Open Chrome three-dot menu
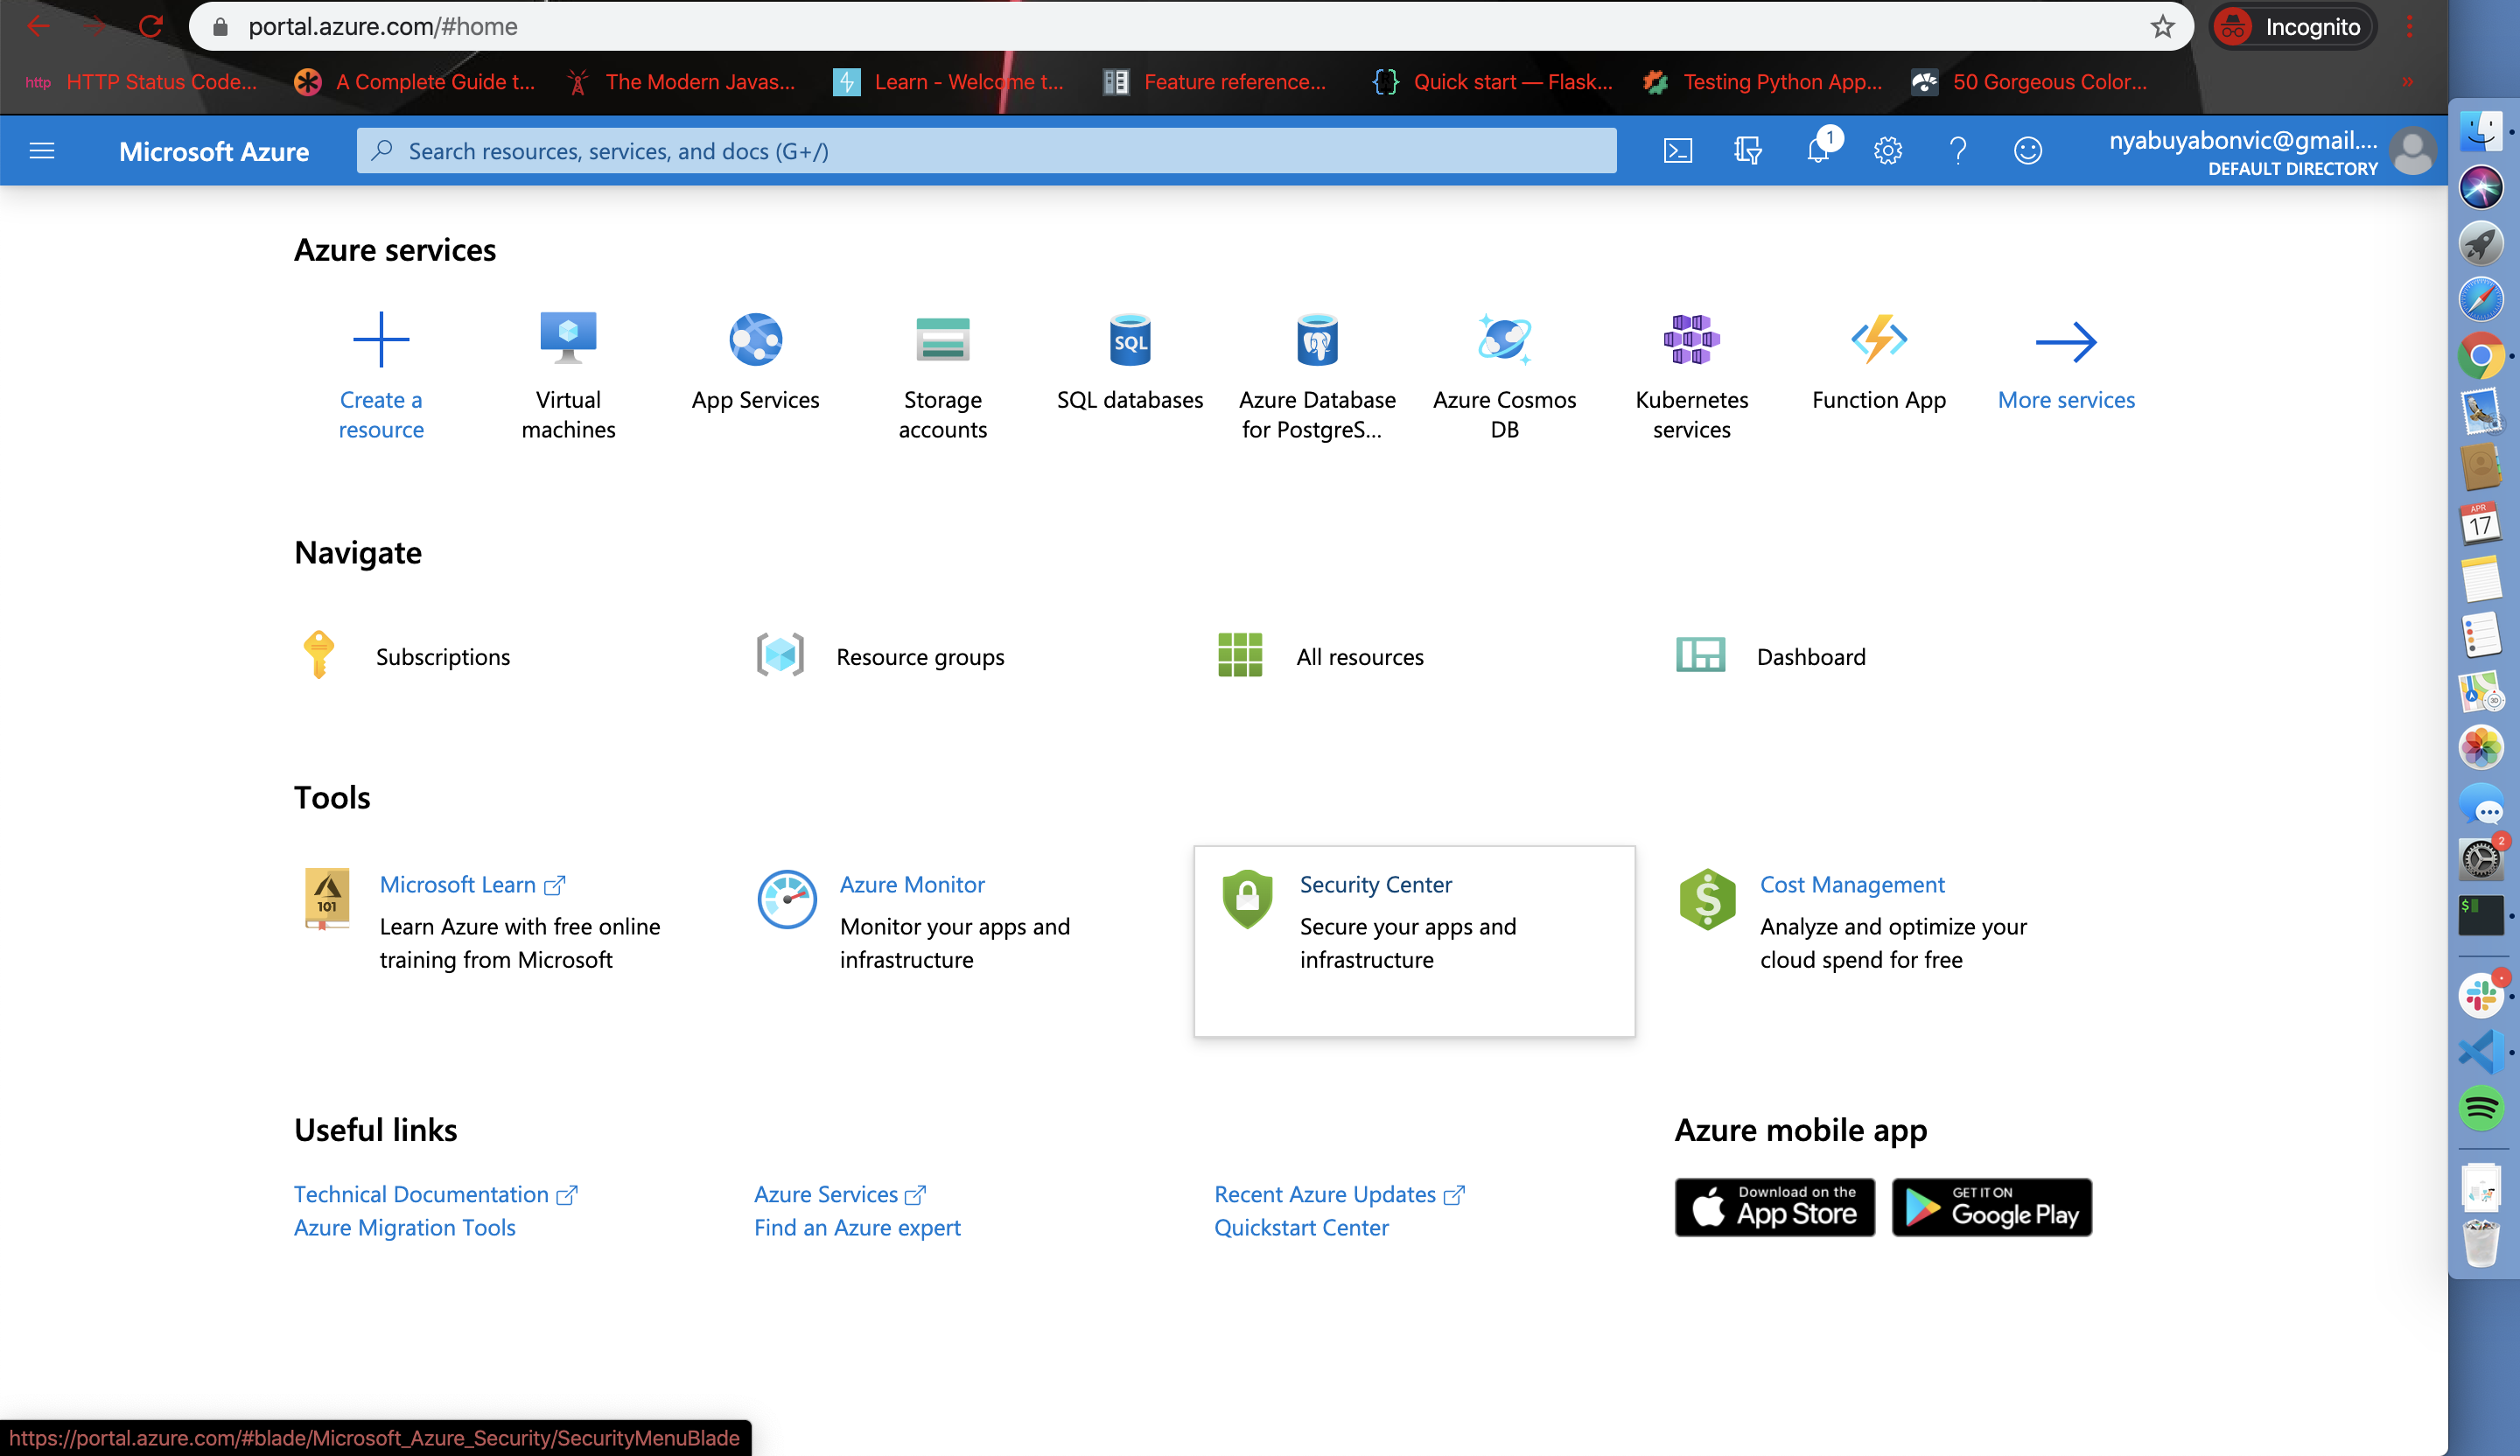This screenshot has height=1456, width=2520. click(2409, 26)
